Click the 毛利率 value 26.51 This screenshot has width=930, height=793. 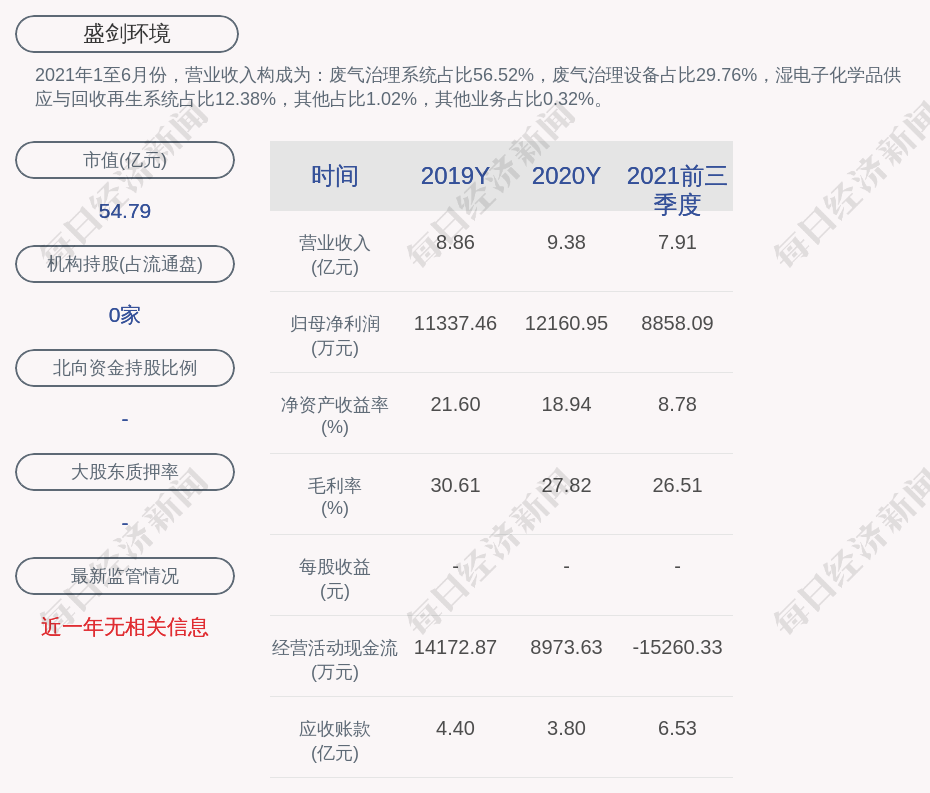pyautogui.click(x=677, y=485)
